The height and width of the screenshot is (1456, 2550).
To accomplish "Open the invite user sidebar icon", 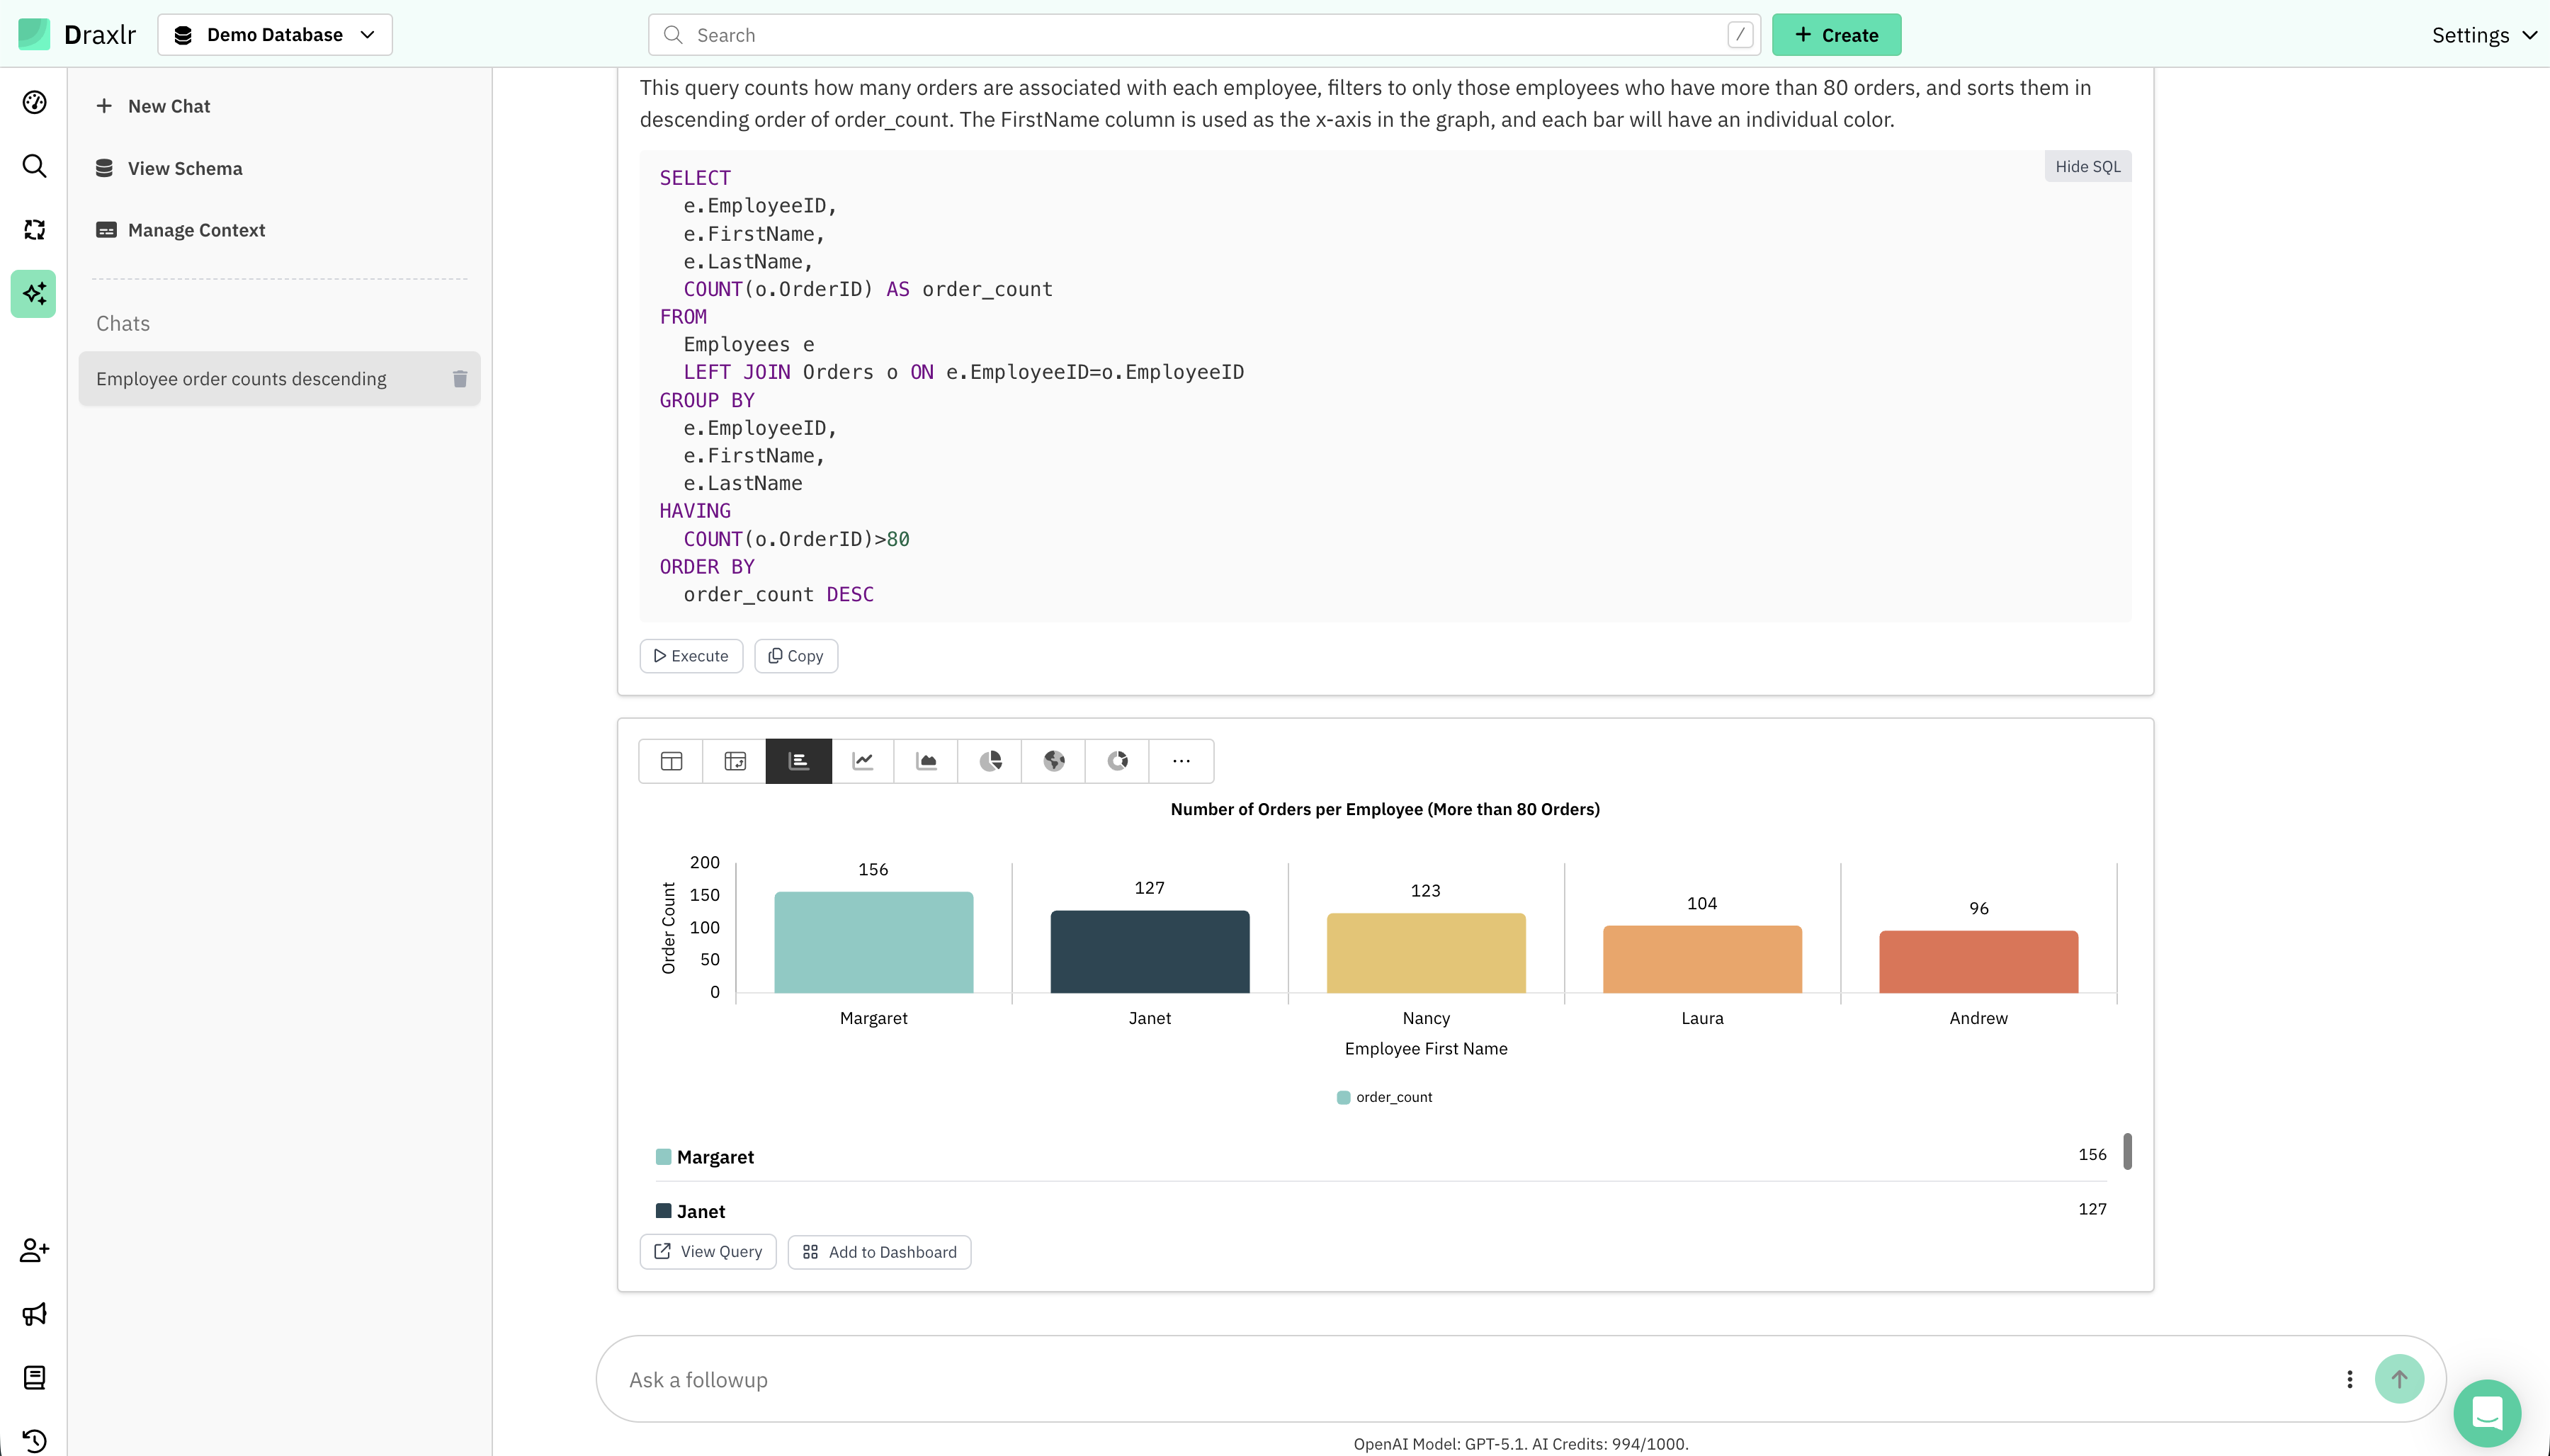I will coord(34,1250).
